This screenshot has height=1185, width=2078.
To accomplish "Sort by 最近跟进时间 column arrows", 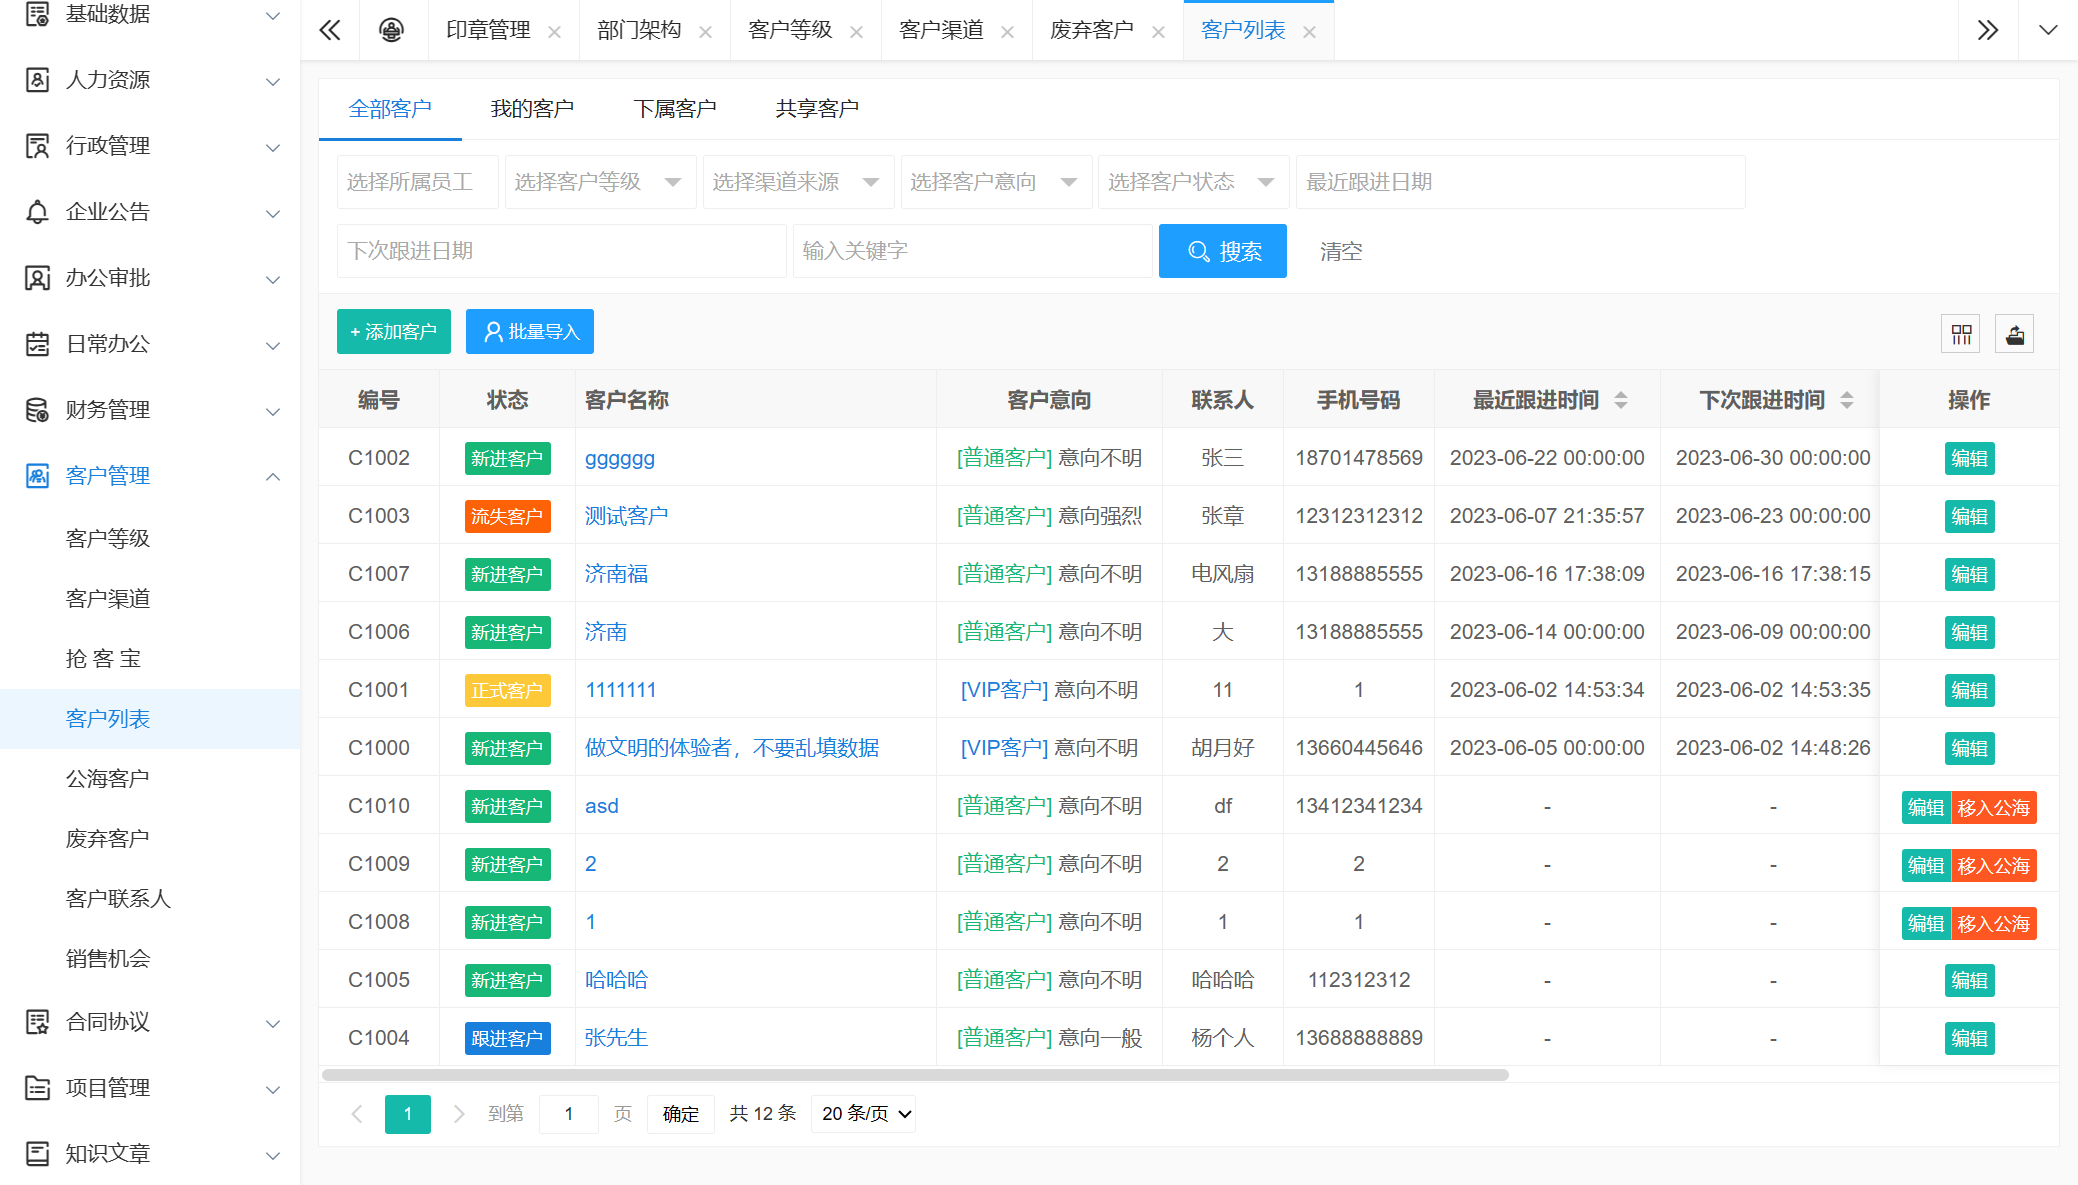I will click(1621, 400).
